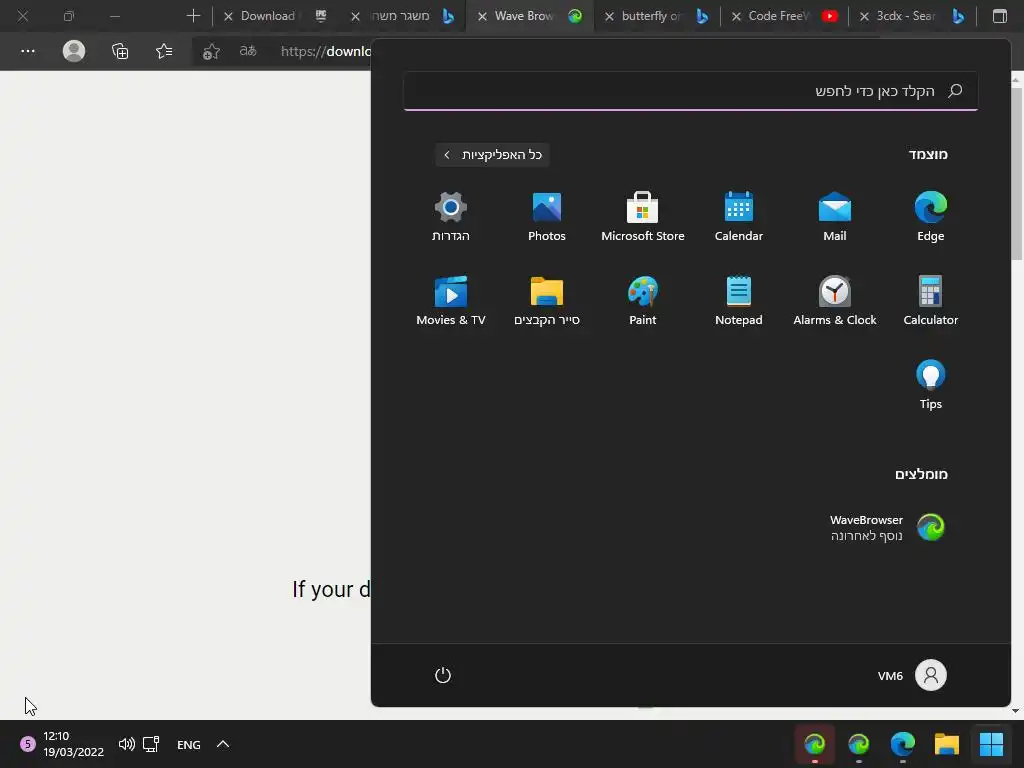Show hidden system tray icons chevron
The image size is (1024, 768).
(223, 744)
